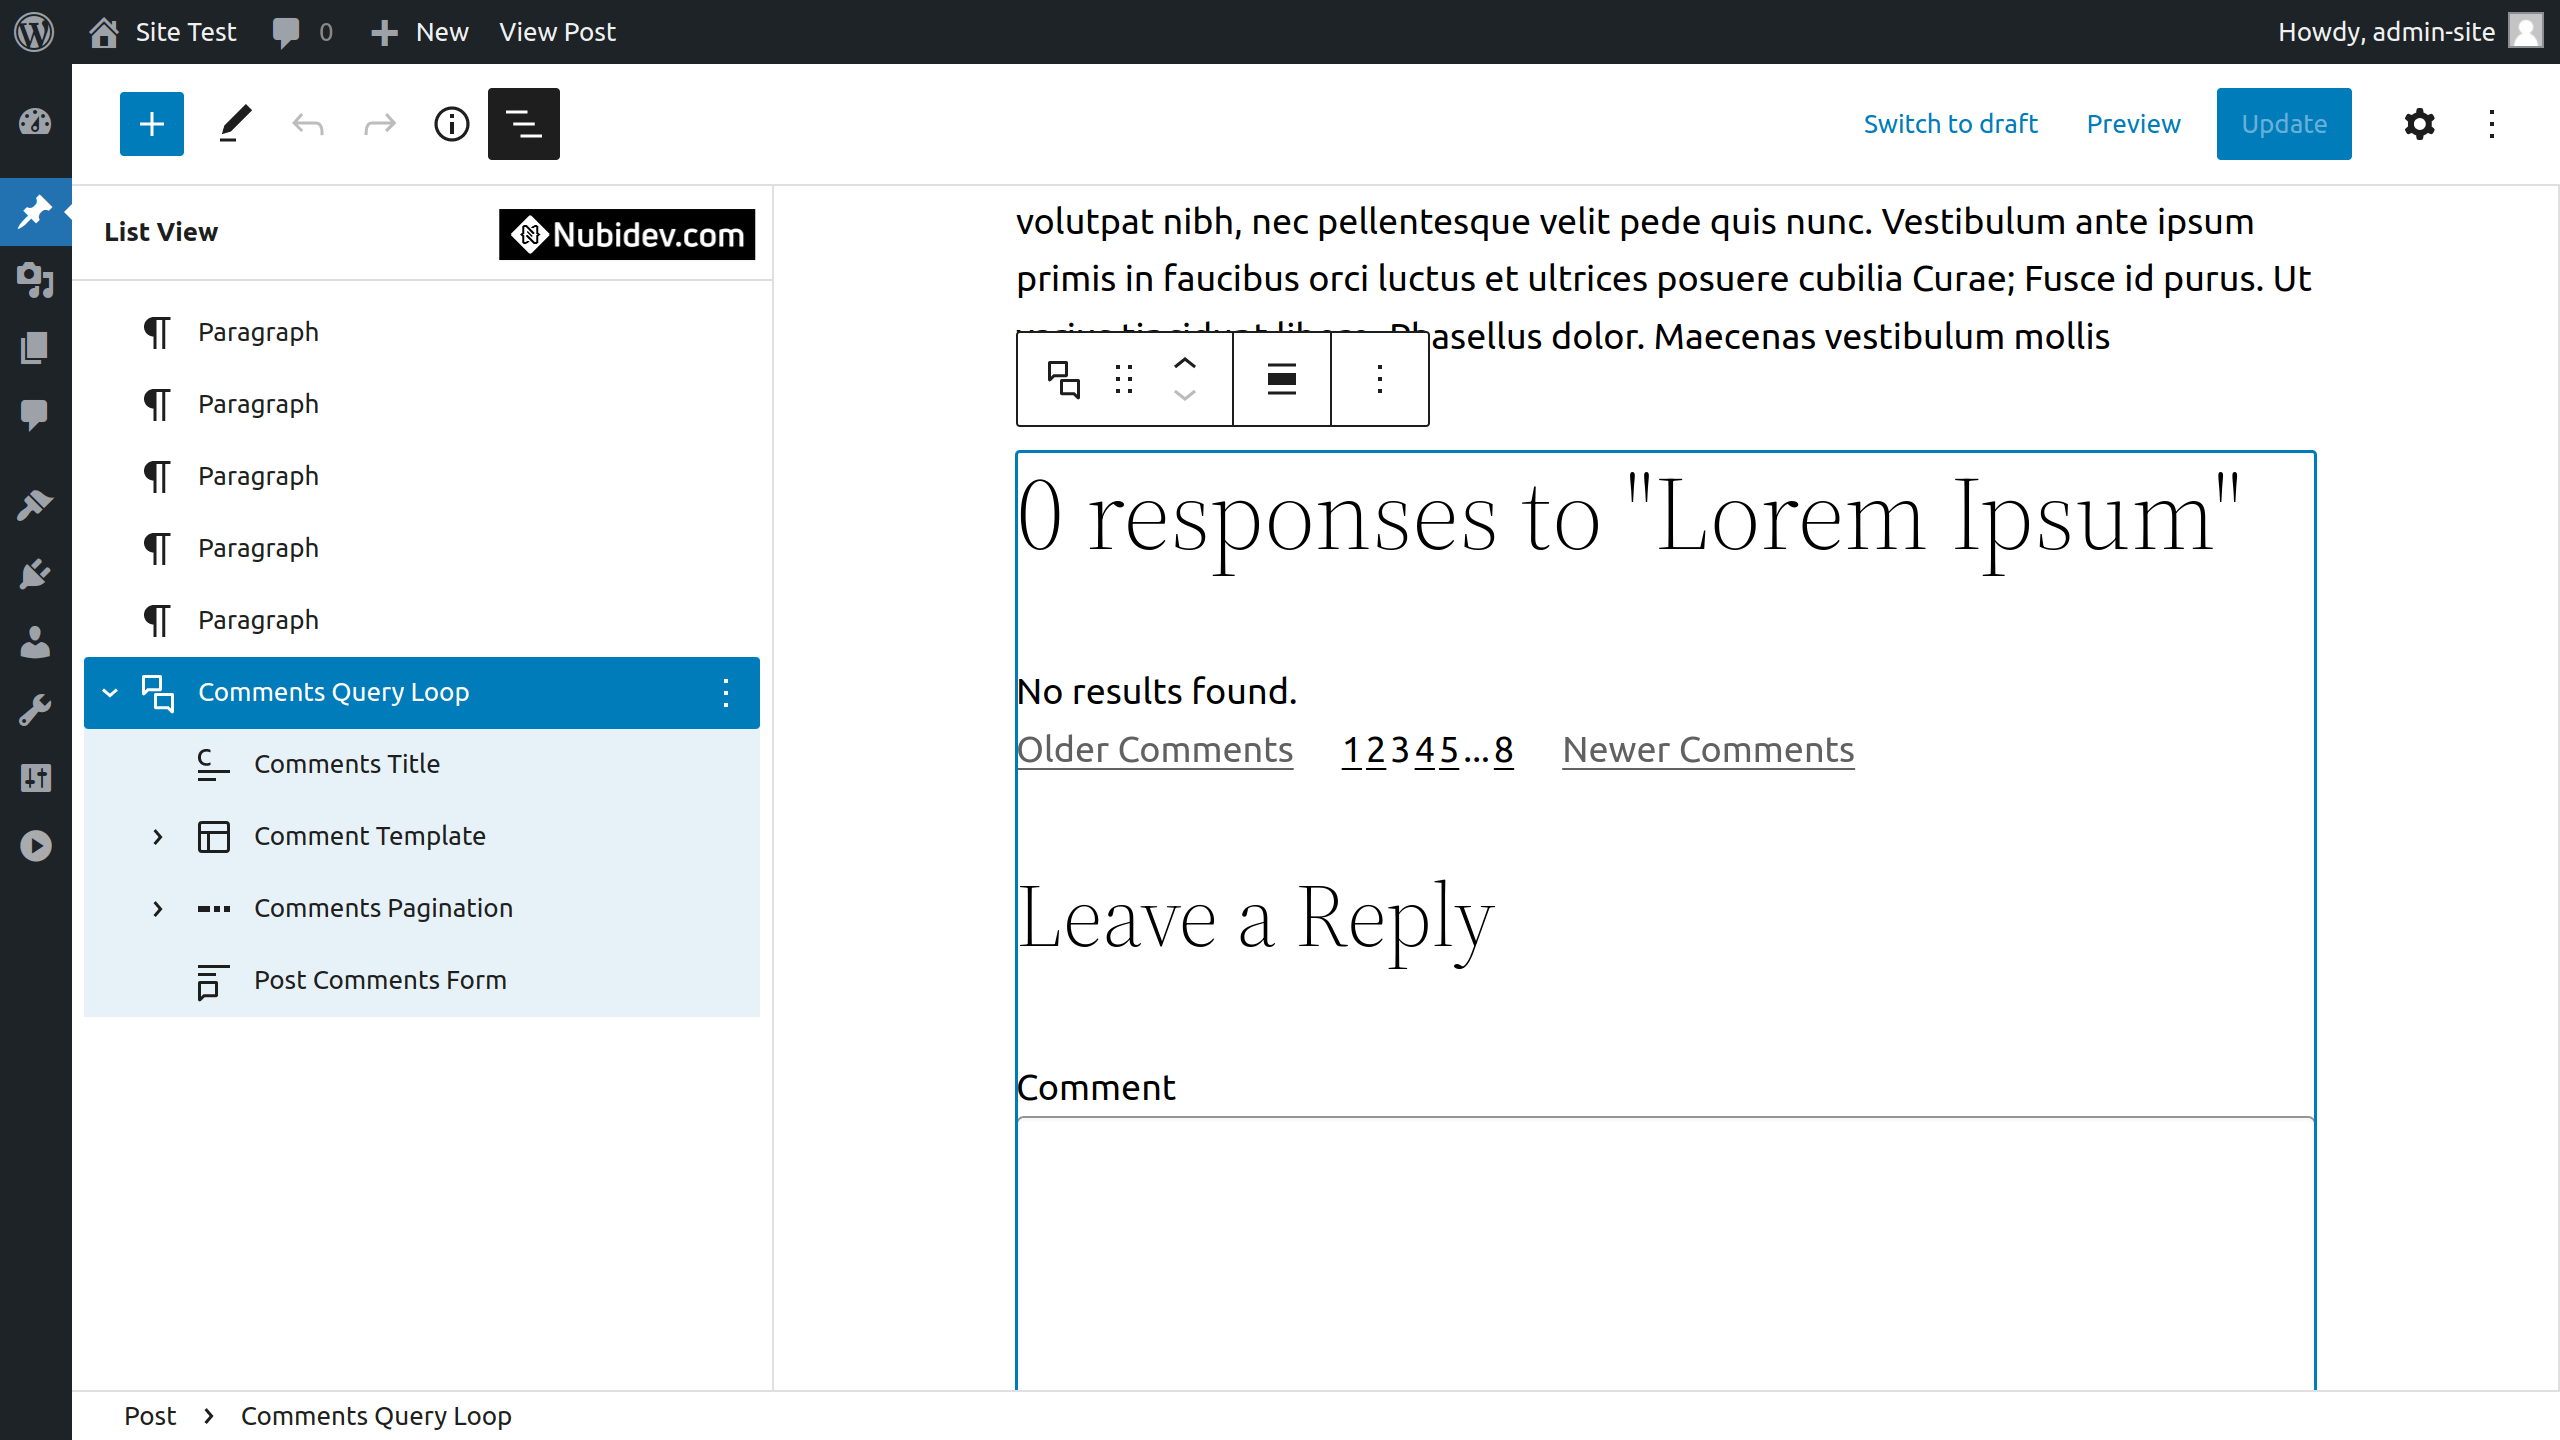Click the undo arrow
The width and height of the screenshot is (2560, 1440).
pyautogui.click(x=308, y=124)
